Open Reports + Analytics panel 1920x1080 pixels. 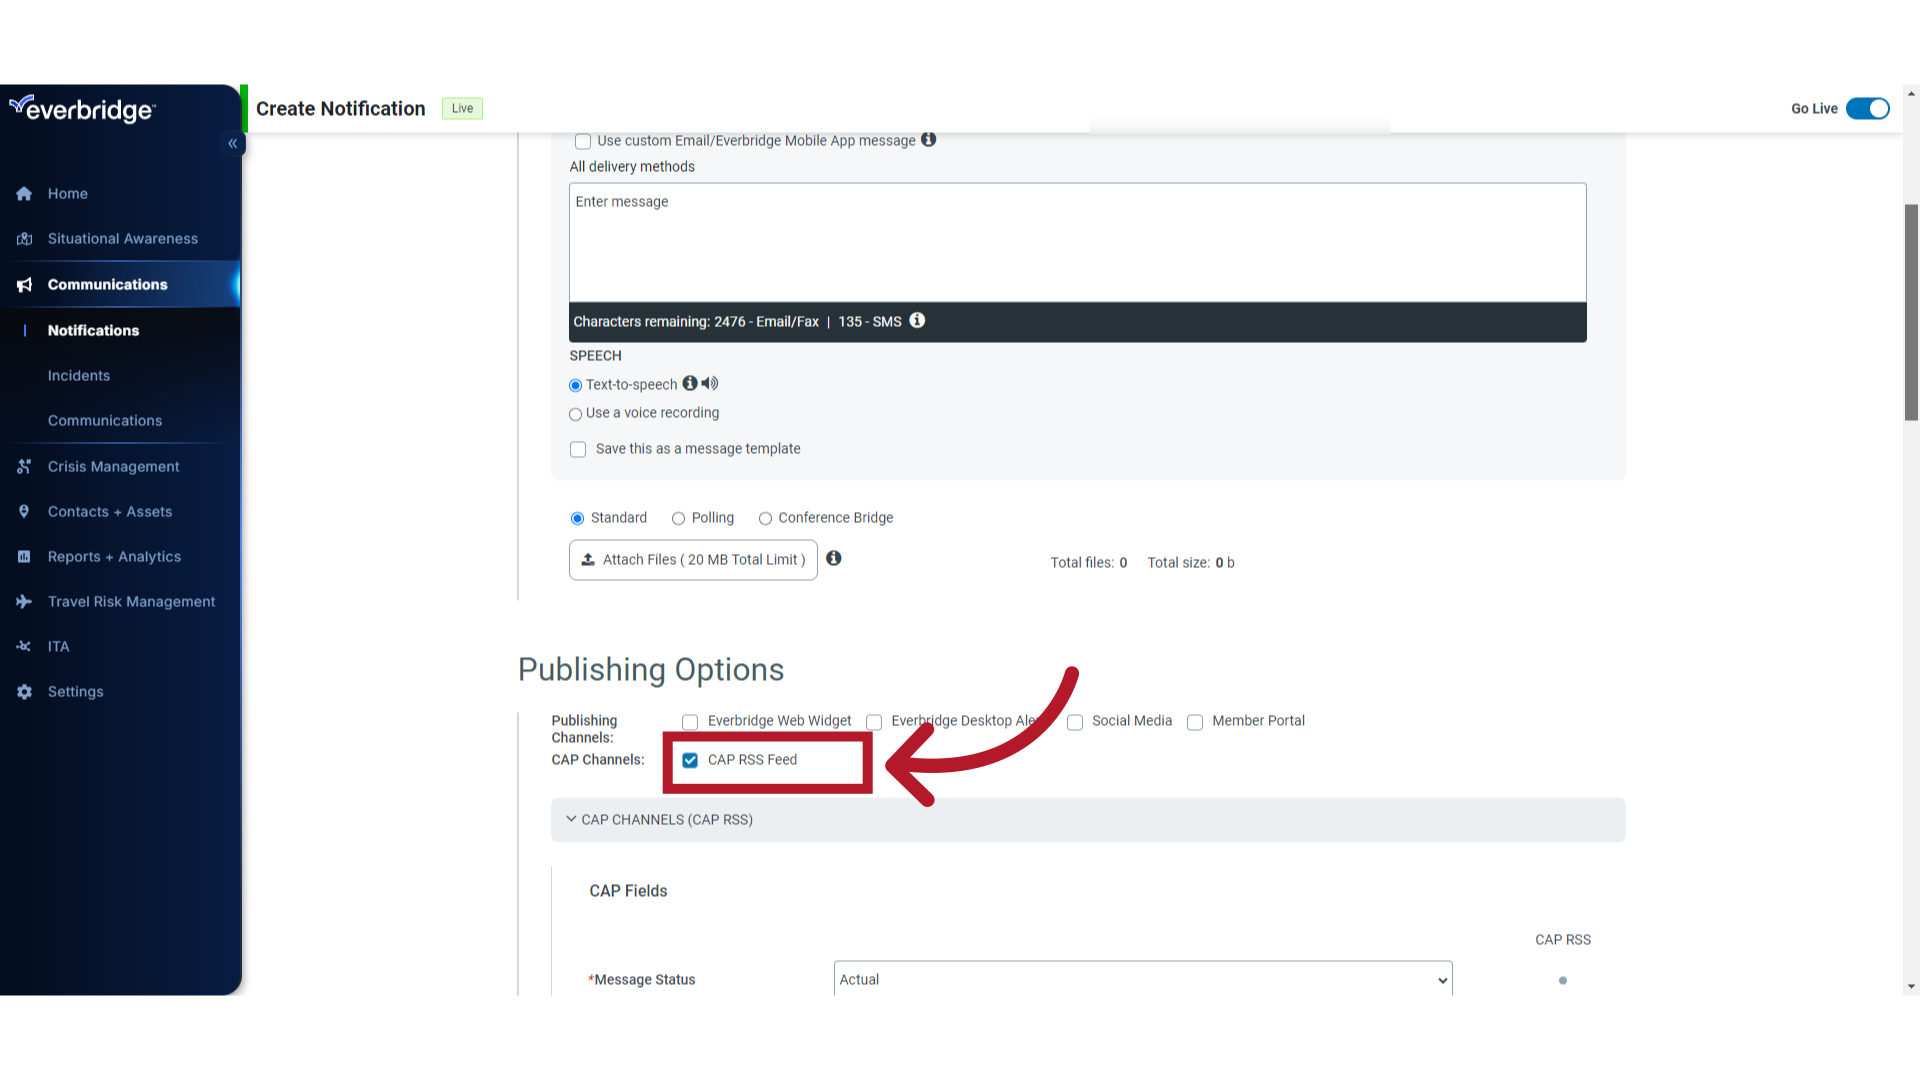[113, 555]
